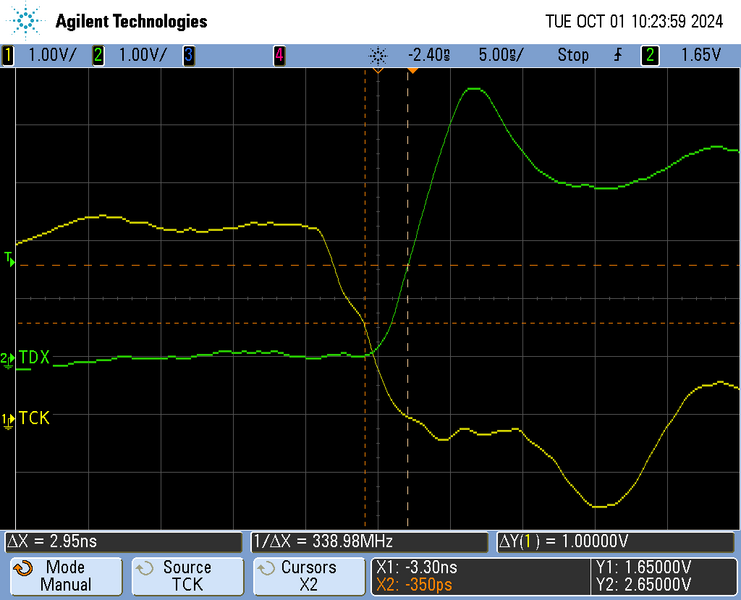Viewport: 741px width, 600px height.
Task: Click the rotary knob icon on Source softkey
Action: pyautogui.click(x=145, y=568)
